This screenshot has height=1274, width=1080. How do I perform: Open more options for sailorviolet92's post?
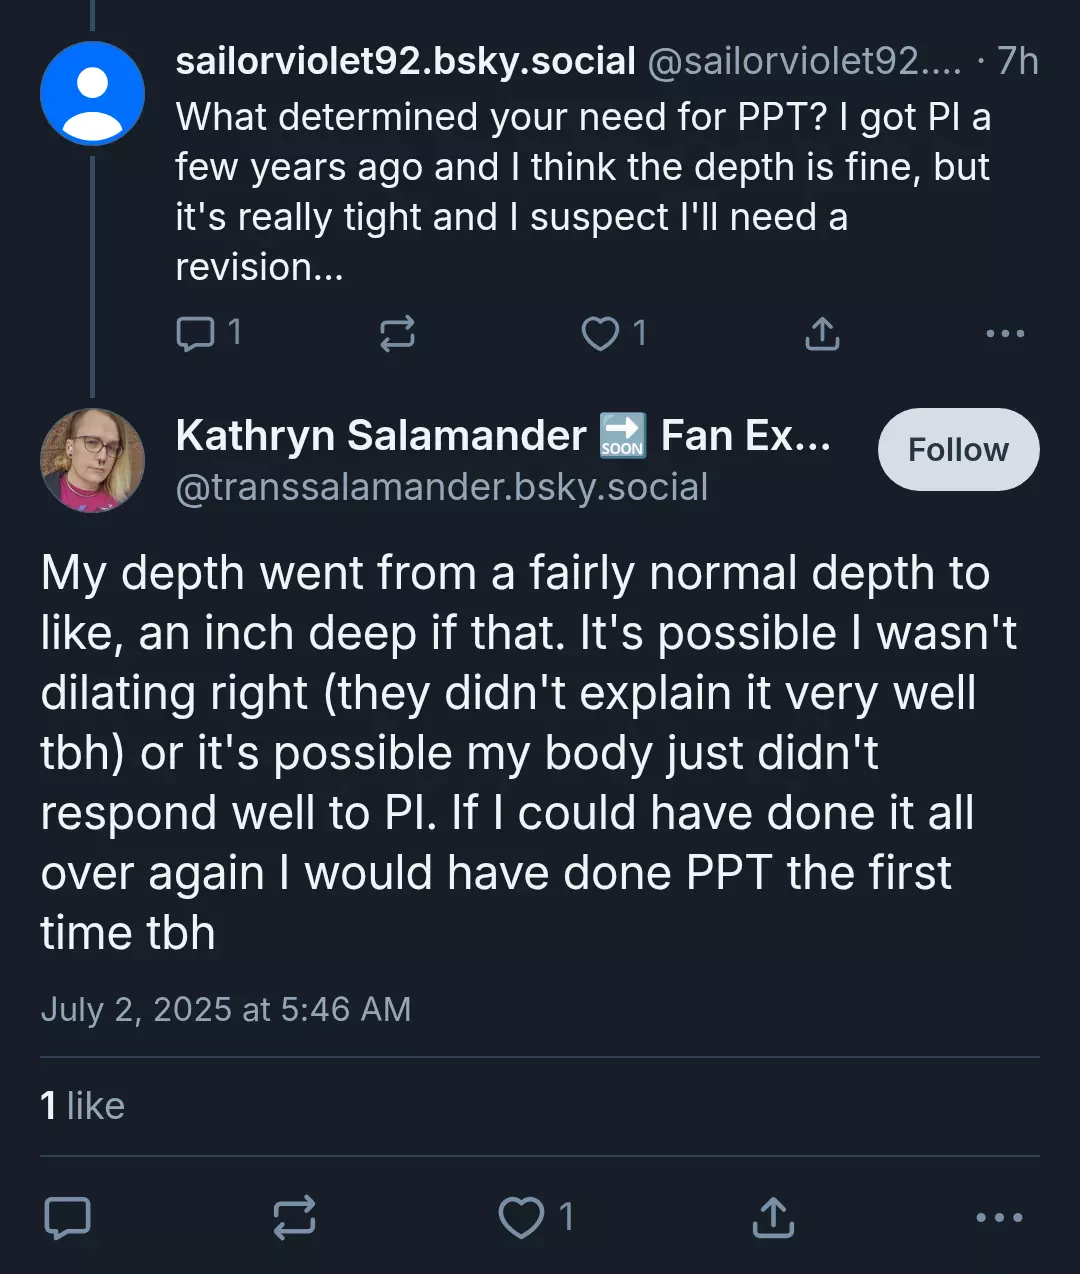coord(1005,333)
